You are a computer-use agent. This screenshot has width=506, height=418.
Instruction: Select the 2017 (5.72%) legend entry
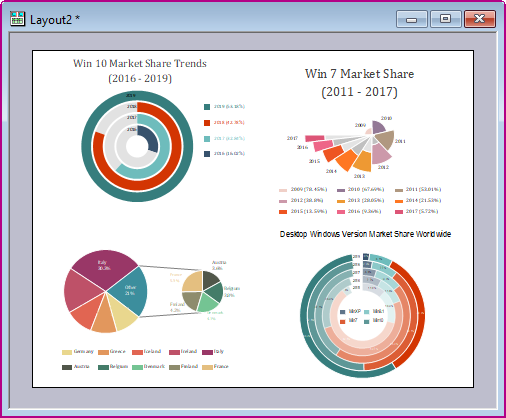click(x=417, y=212)
